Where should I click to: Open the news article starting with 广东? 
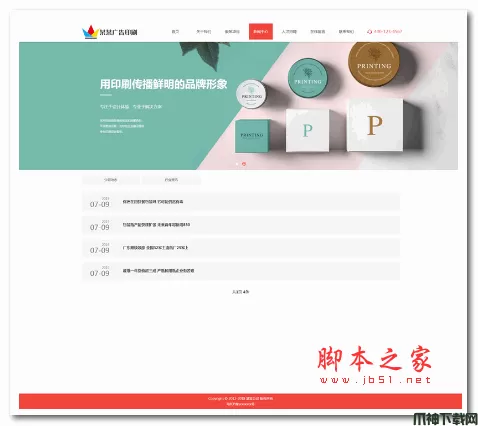click(241, 248)
